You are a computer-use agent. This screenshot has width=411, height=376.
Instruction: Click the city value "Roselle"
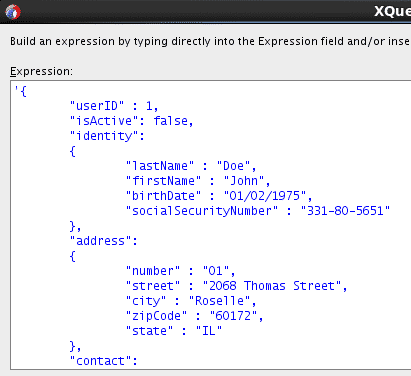tap(219, 301)
